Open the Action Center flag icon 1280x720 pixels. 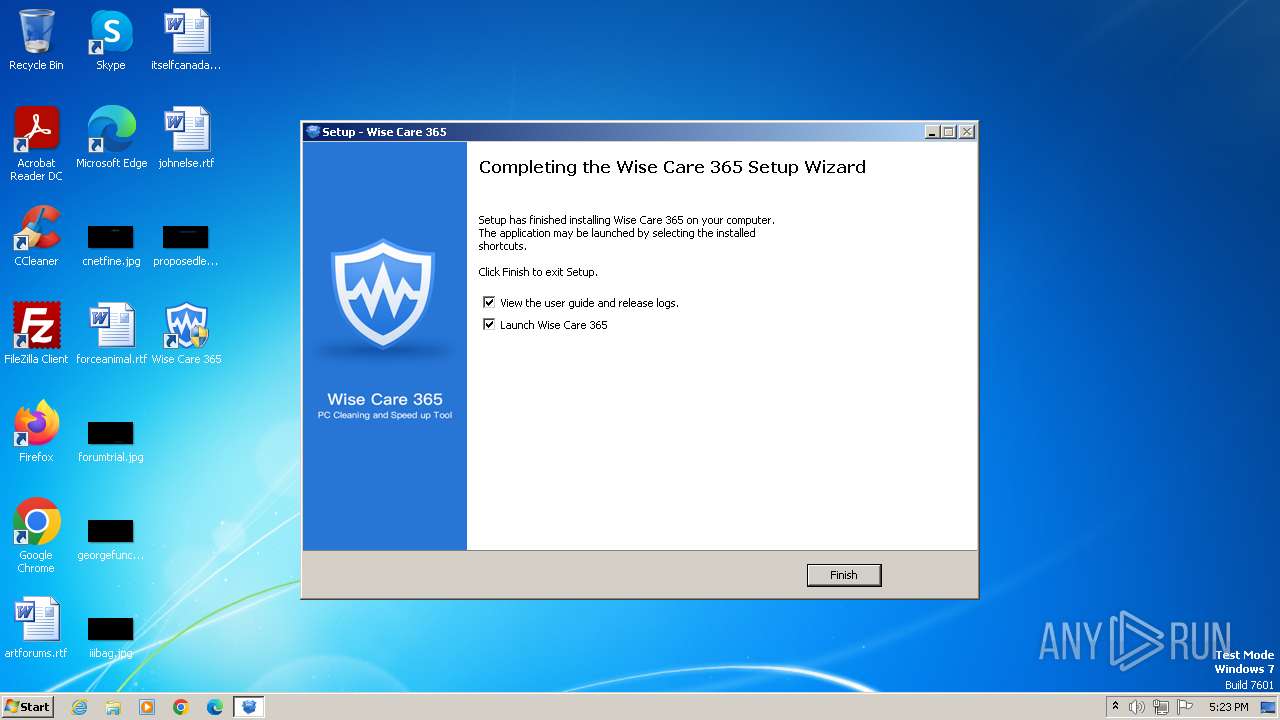tap(1185, 707)
